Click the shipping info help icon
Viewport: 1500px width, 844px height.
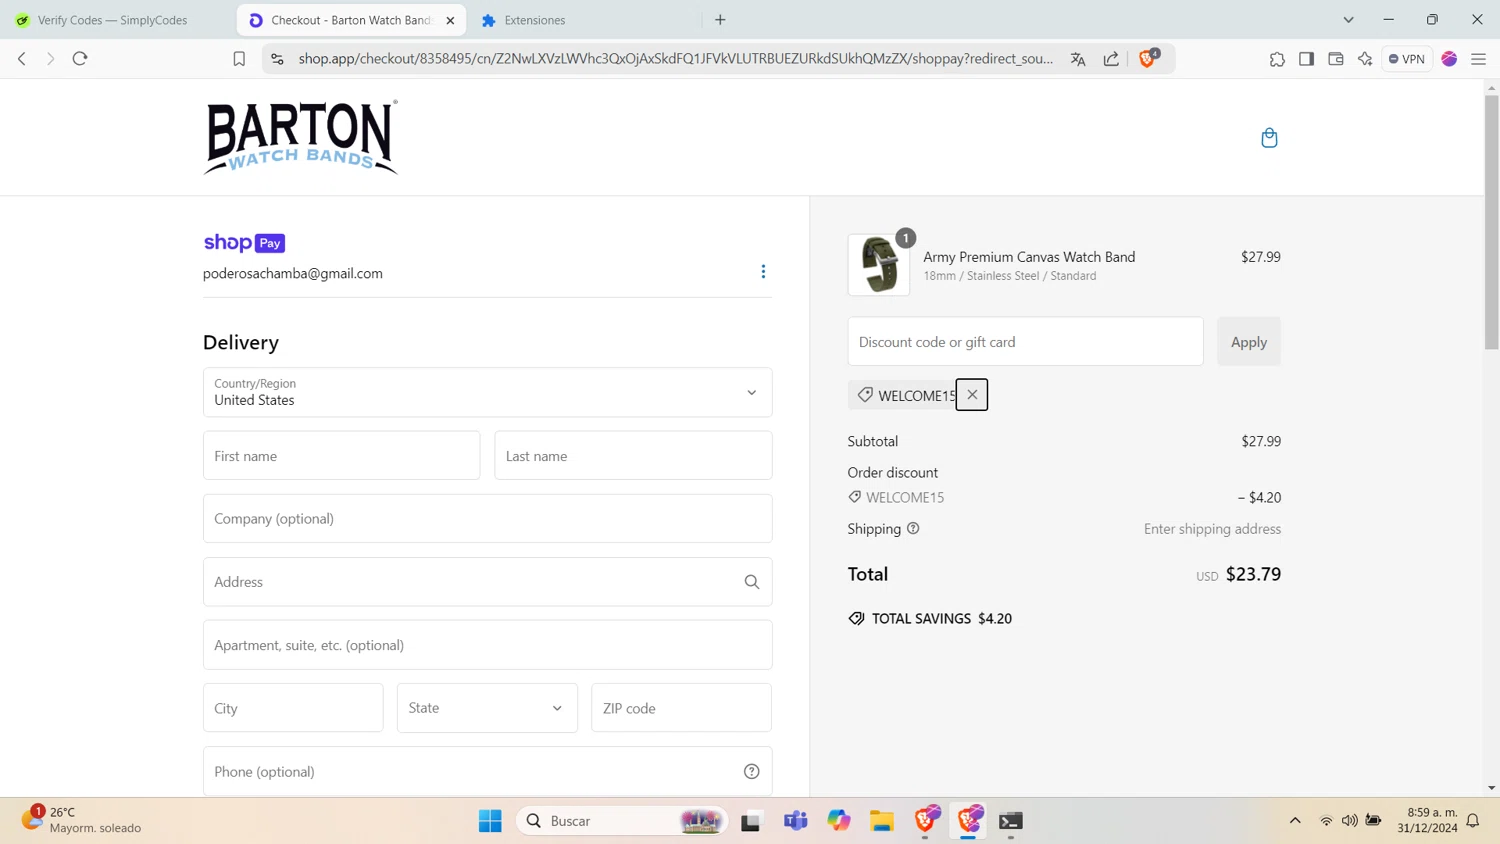point(913,529)
